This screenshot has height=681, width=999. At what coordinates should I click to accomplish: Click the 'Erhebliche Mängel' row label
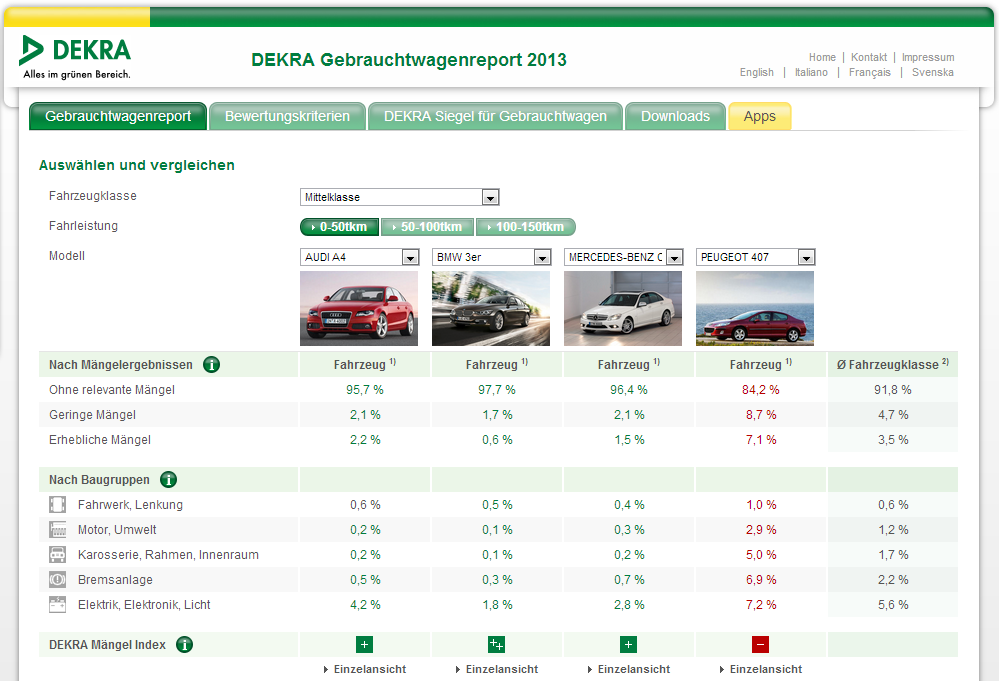[x=100, y=440]
